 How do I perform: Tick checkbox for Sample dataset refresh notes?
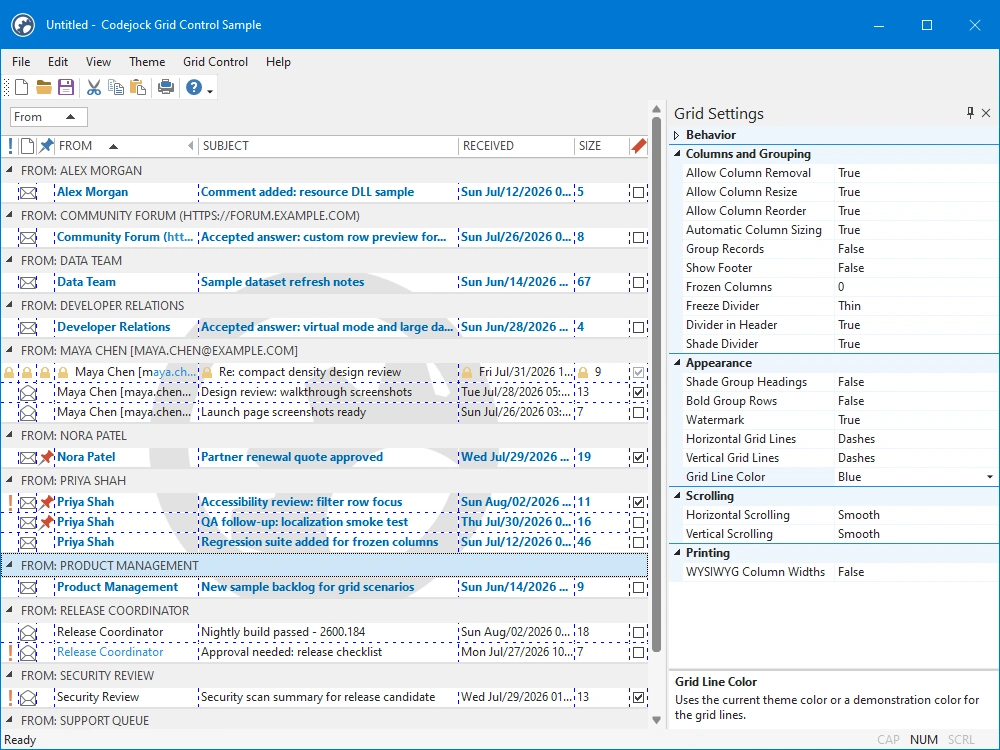[638, 283]
